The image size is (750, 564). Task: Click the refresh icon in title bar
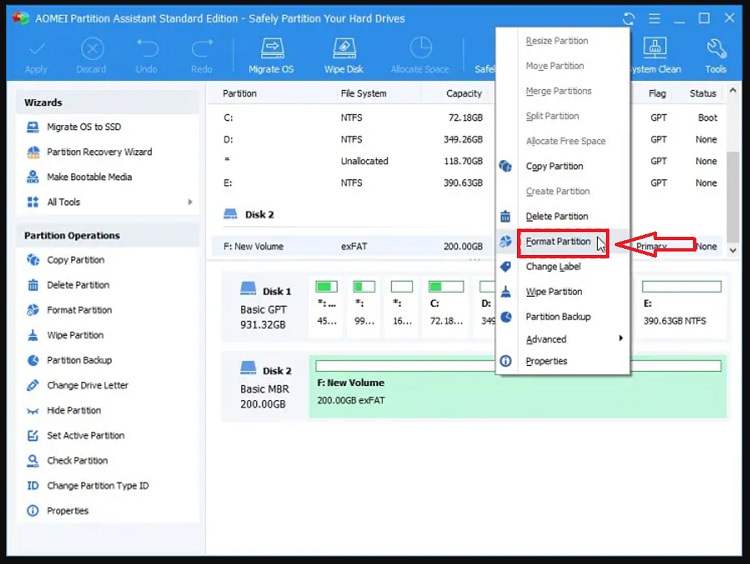628,18
